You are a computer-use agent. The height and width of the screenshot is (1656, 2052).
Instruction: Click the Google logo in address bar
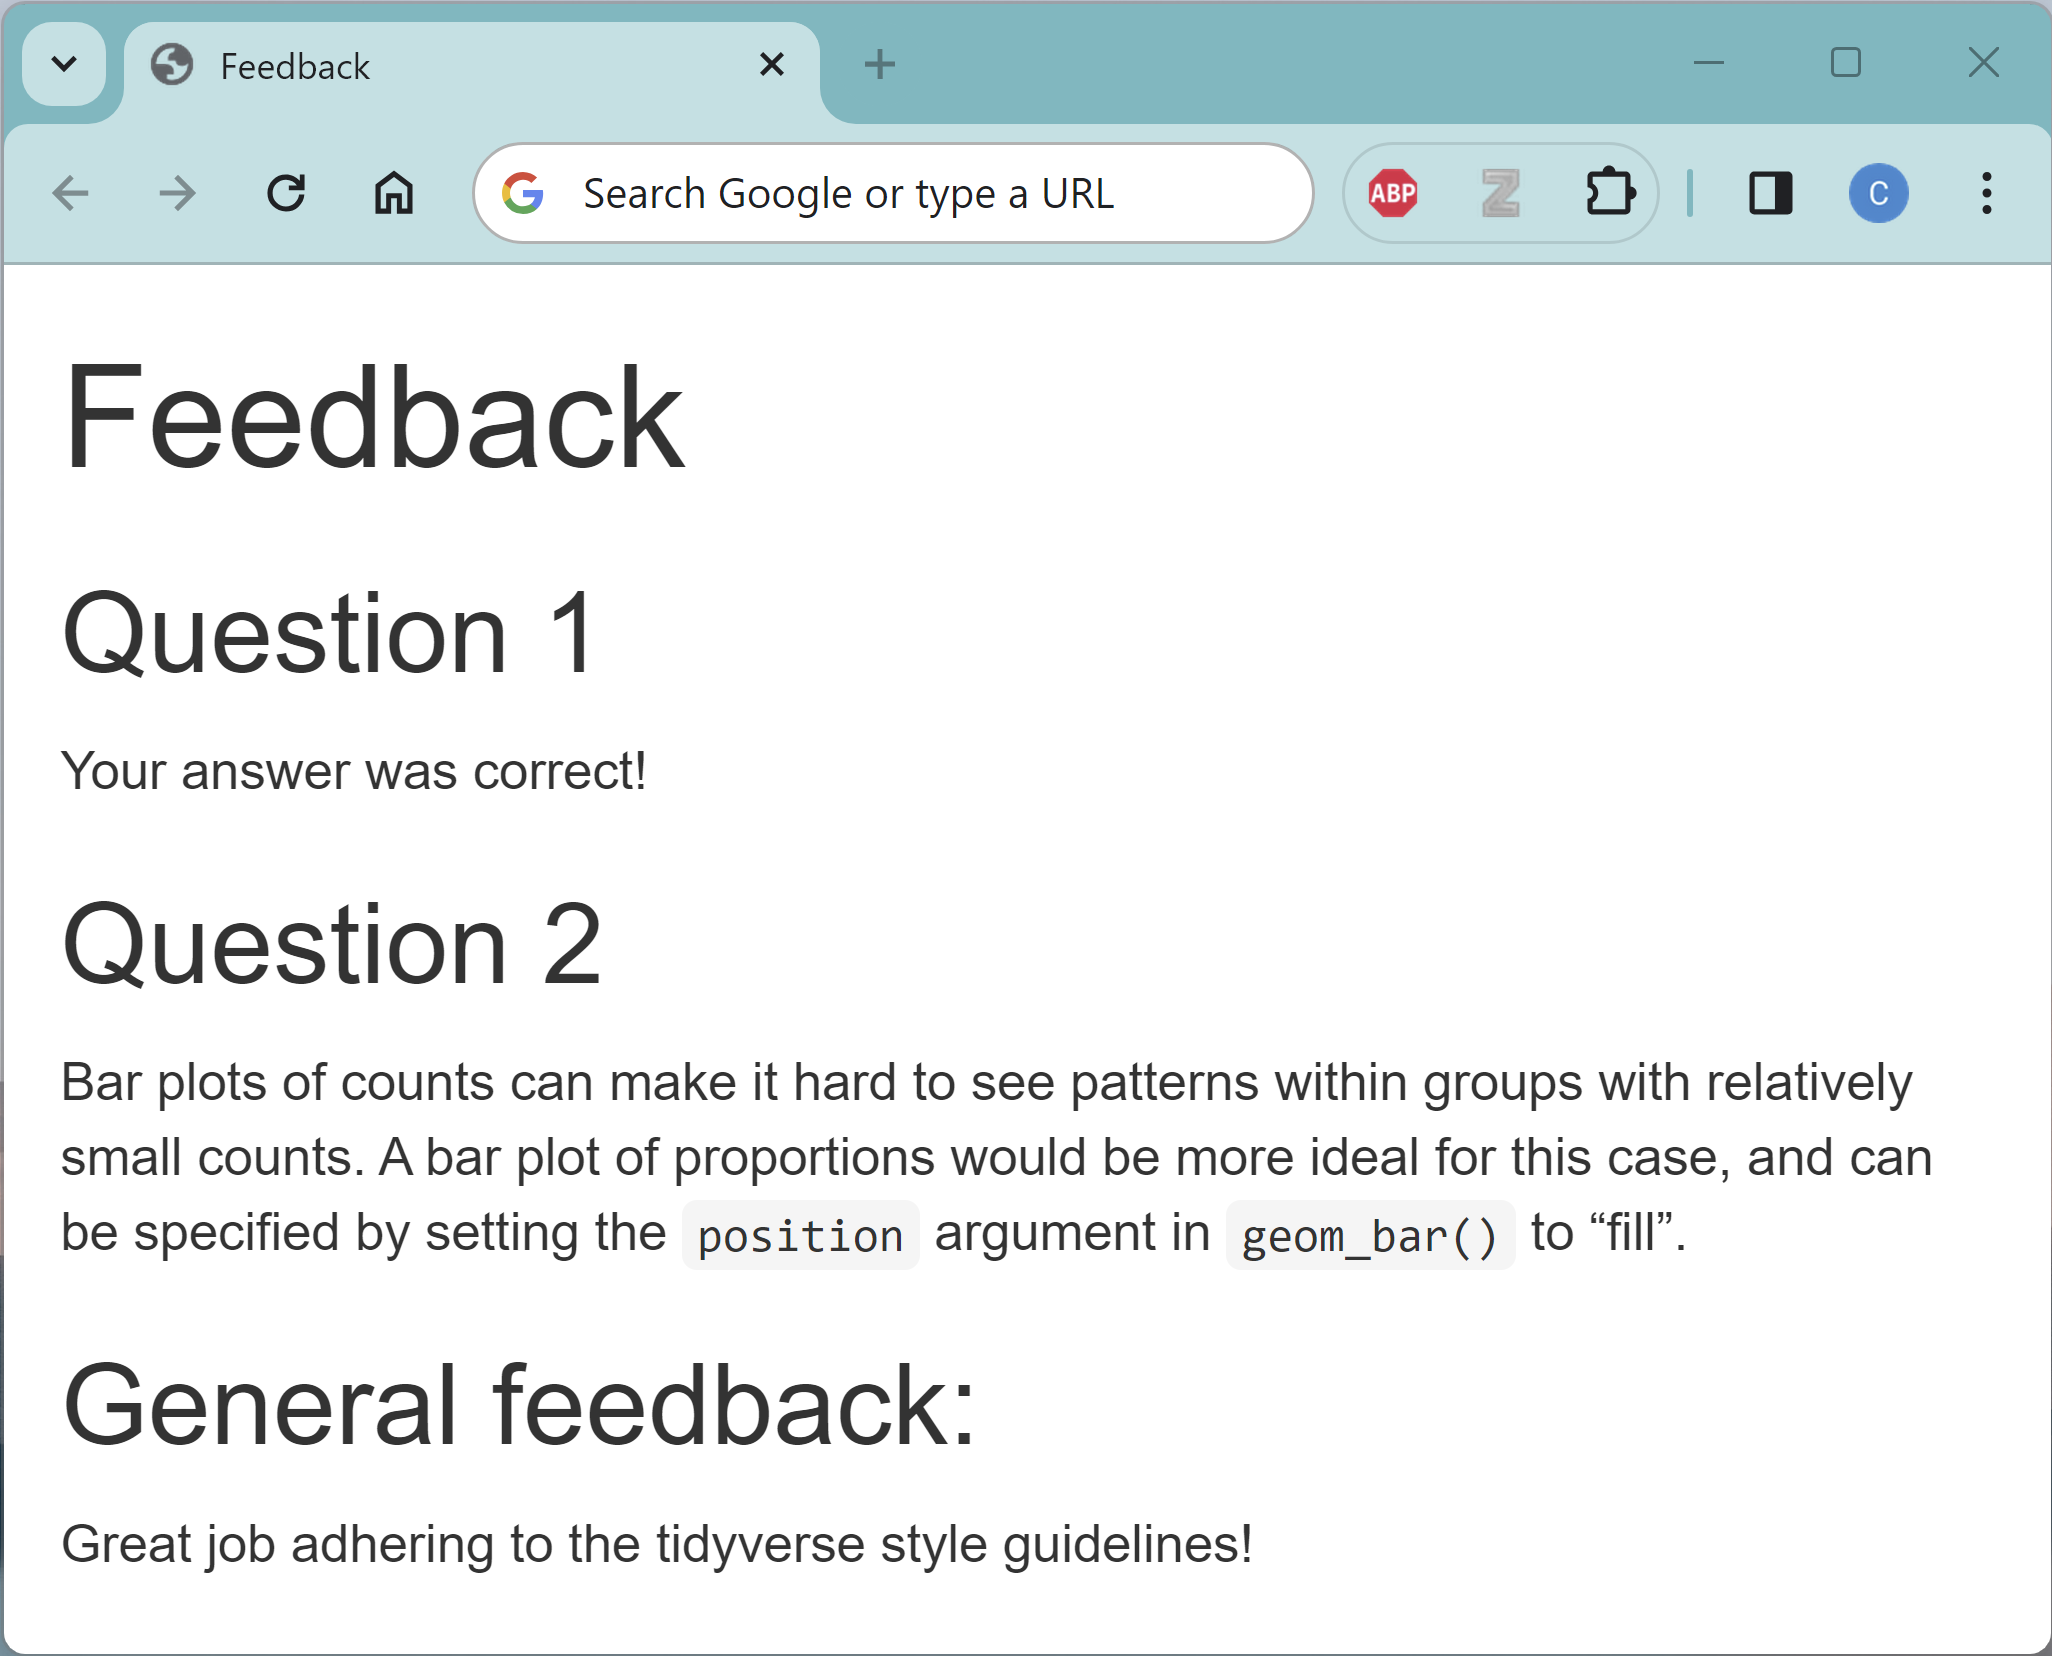[523, 193]
